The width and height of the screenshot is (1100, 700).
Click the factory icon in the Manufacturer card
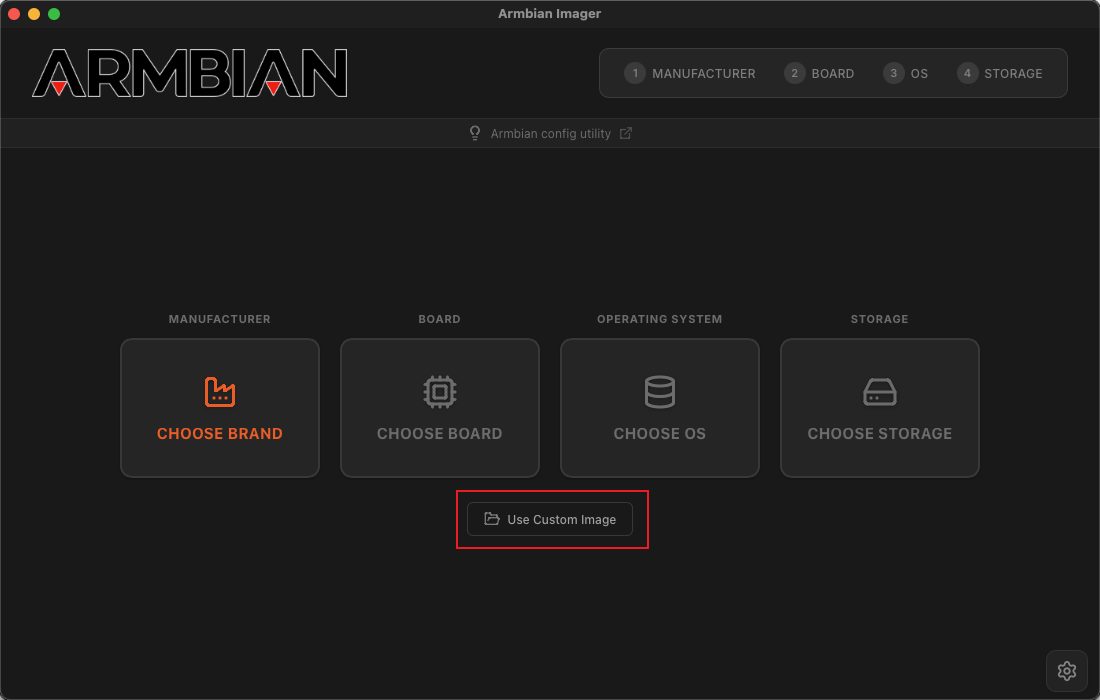[220, 392]
